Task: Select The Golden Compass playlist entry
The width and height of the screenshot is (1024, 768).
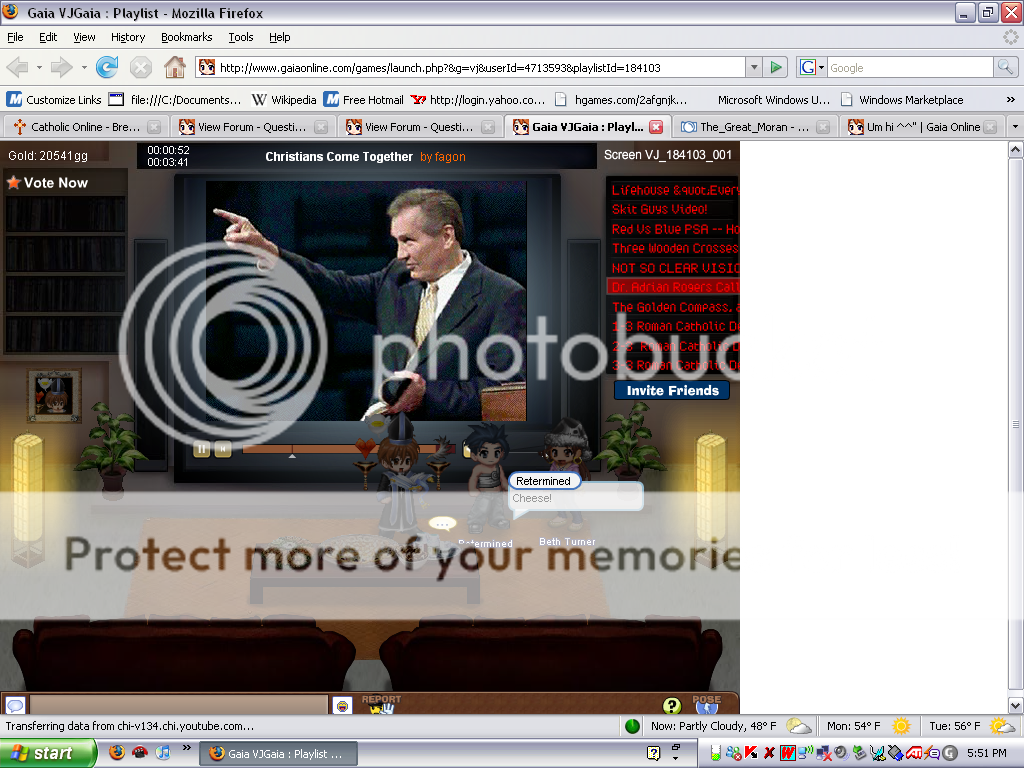Action: point(675,307)
